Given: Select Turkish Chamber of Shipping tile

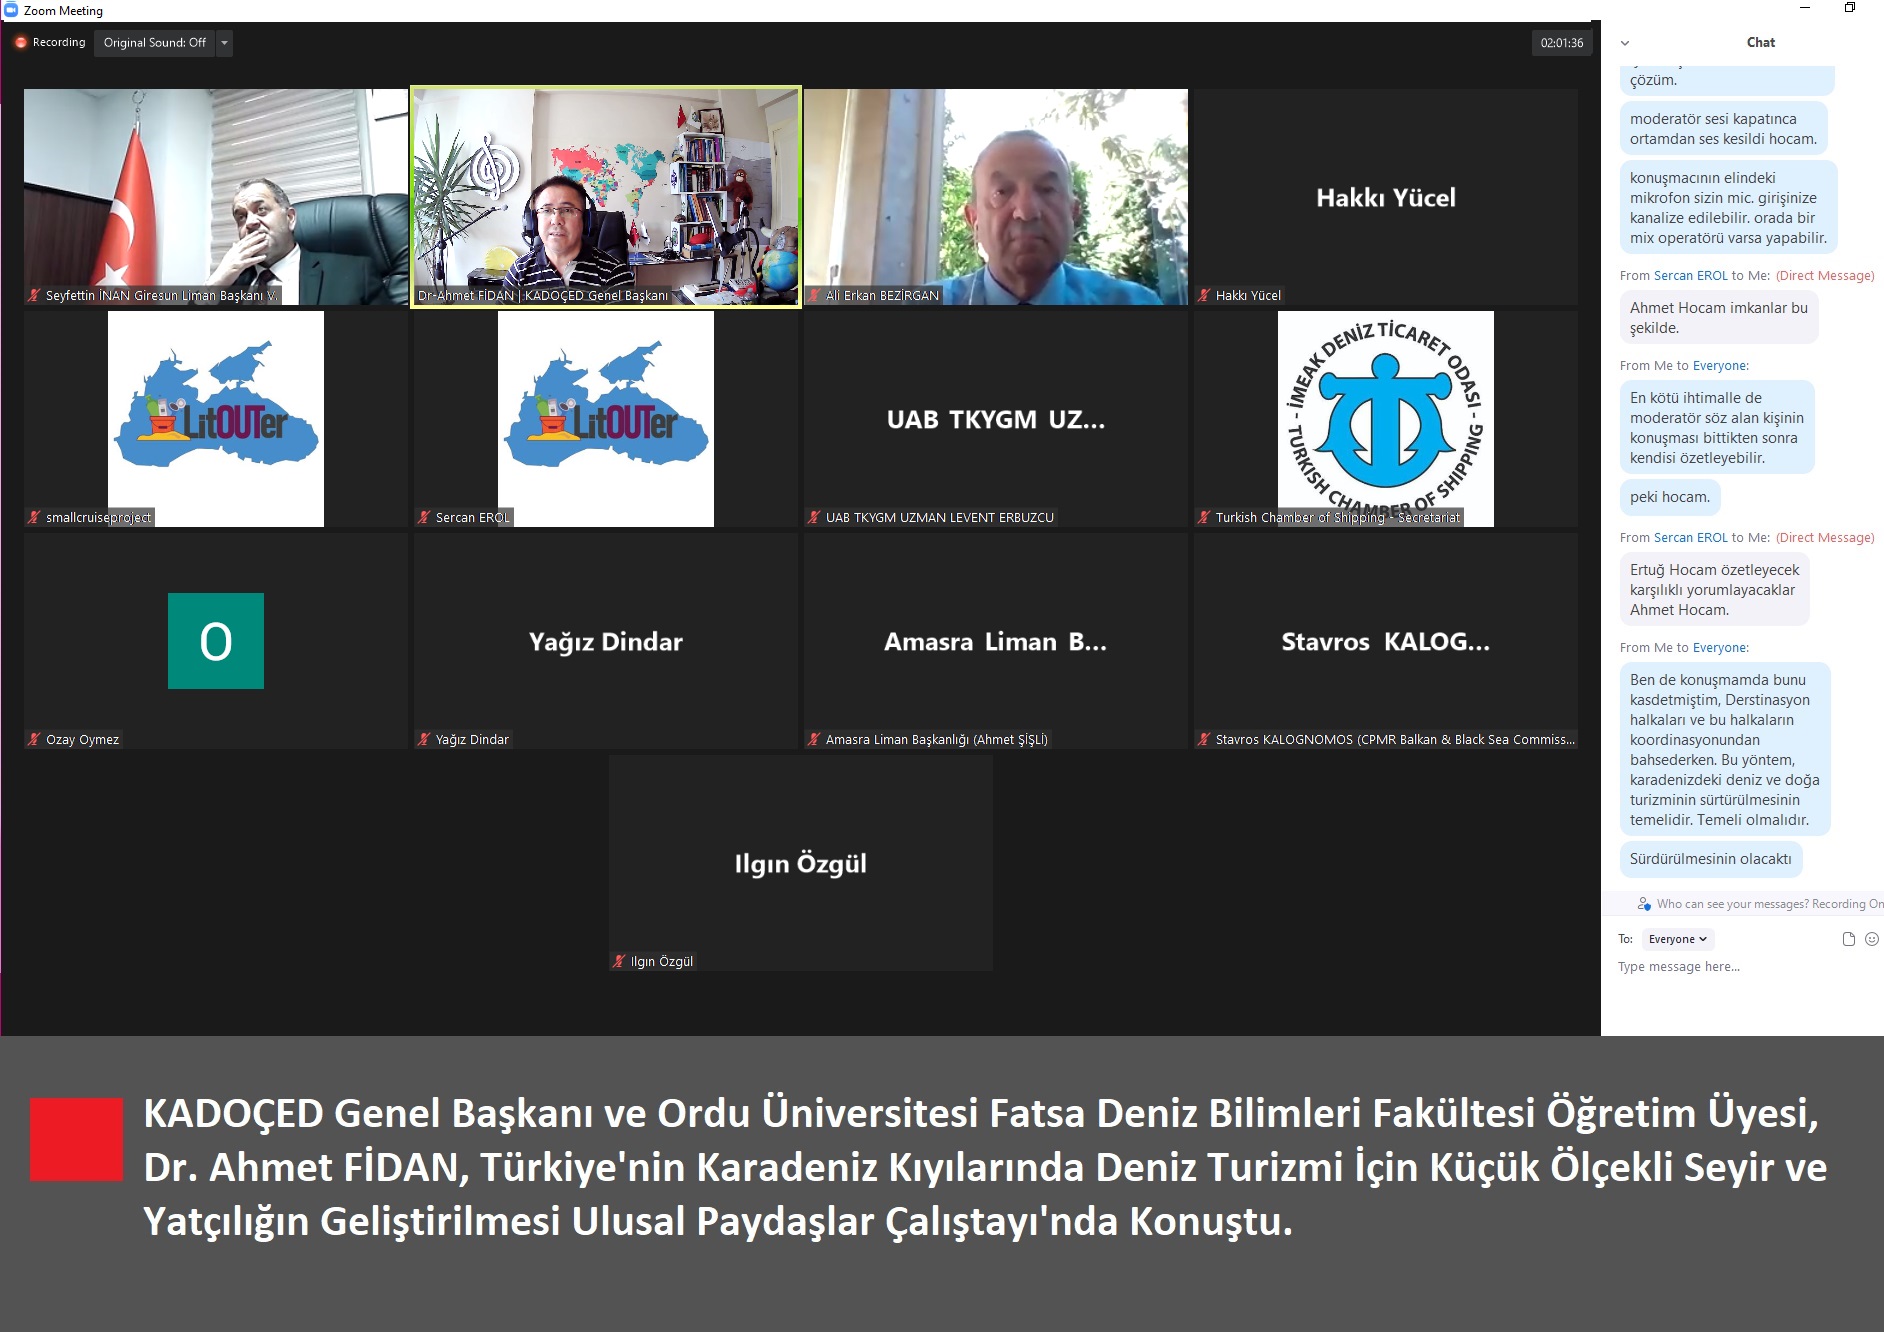Looking at the screenshot, I should point(1386,419).
